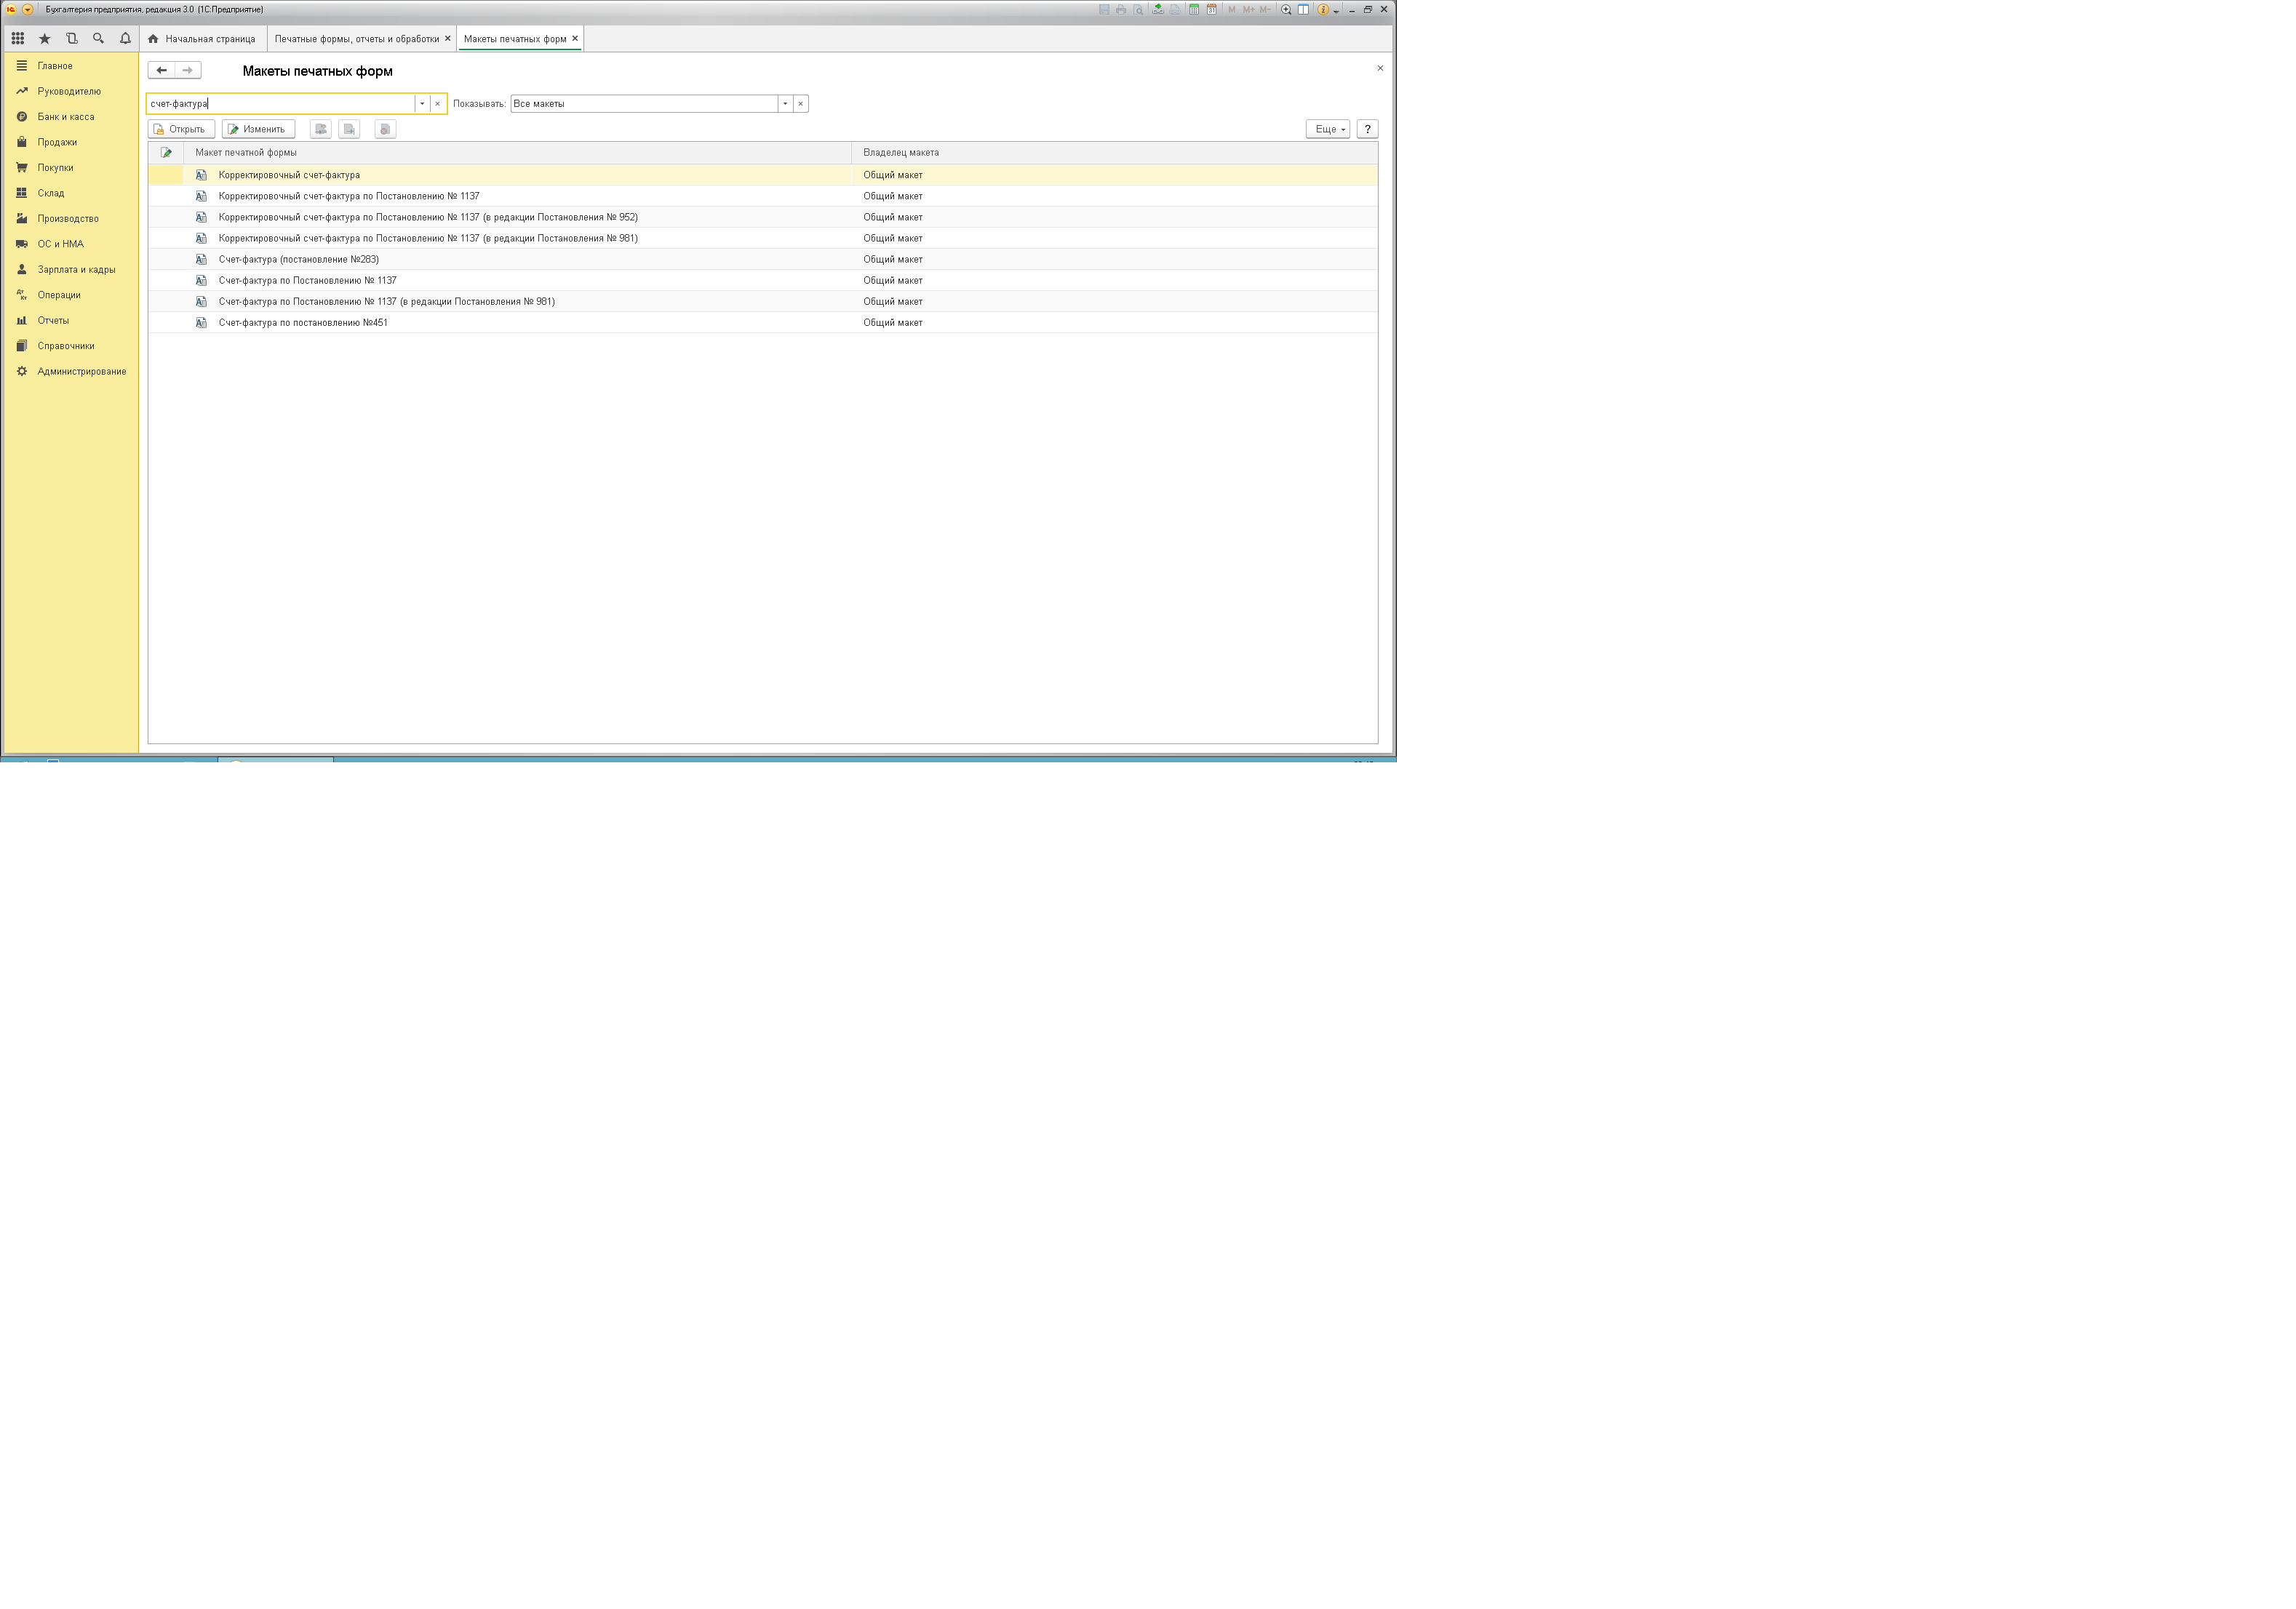Open the sections menu grid icon

pyautogui.click(x=18, y=39)
